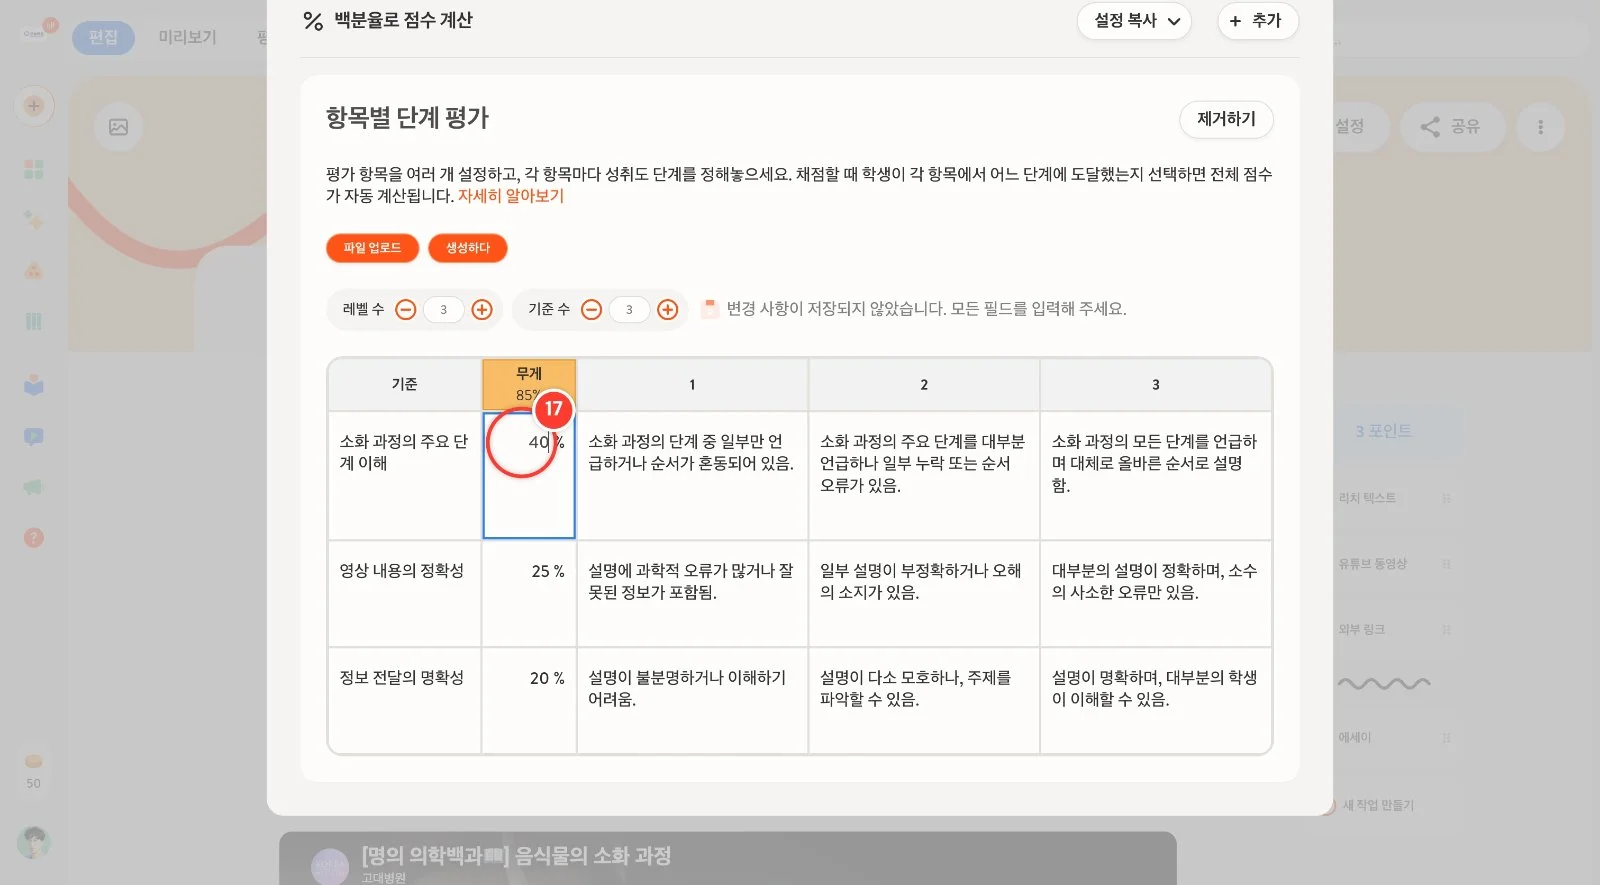
Task: Click the megaphone announcements icon in sidebar
Action: [x=34, y=487]
